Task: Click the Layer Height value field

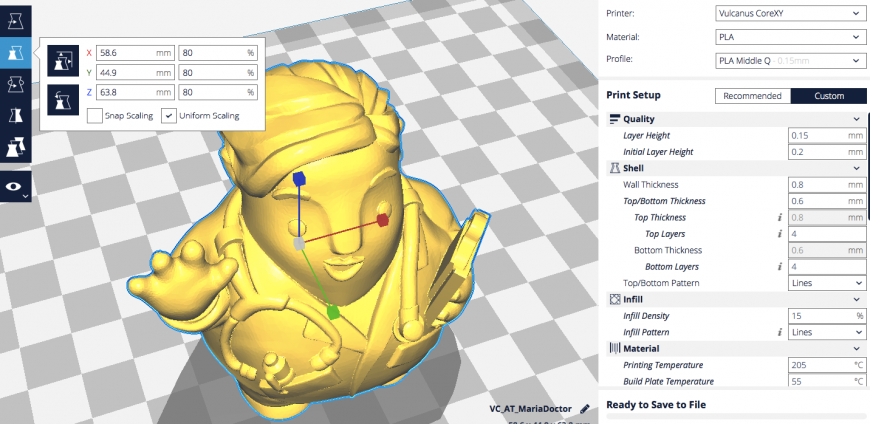Action: pos(827,135)
